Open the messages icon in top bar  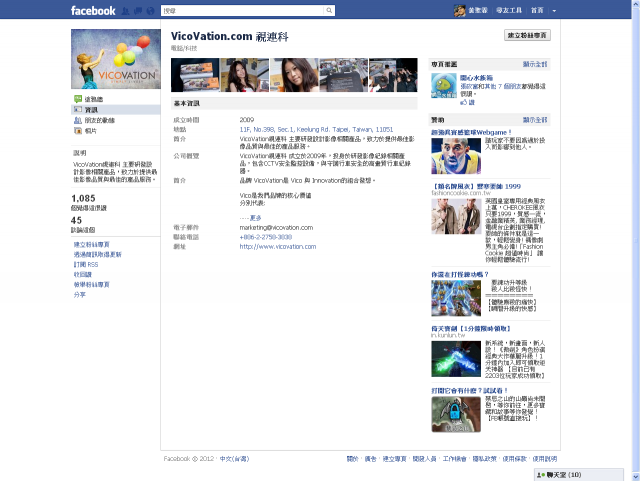138,11
